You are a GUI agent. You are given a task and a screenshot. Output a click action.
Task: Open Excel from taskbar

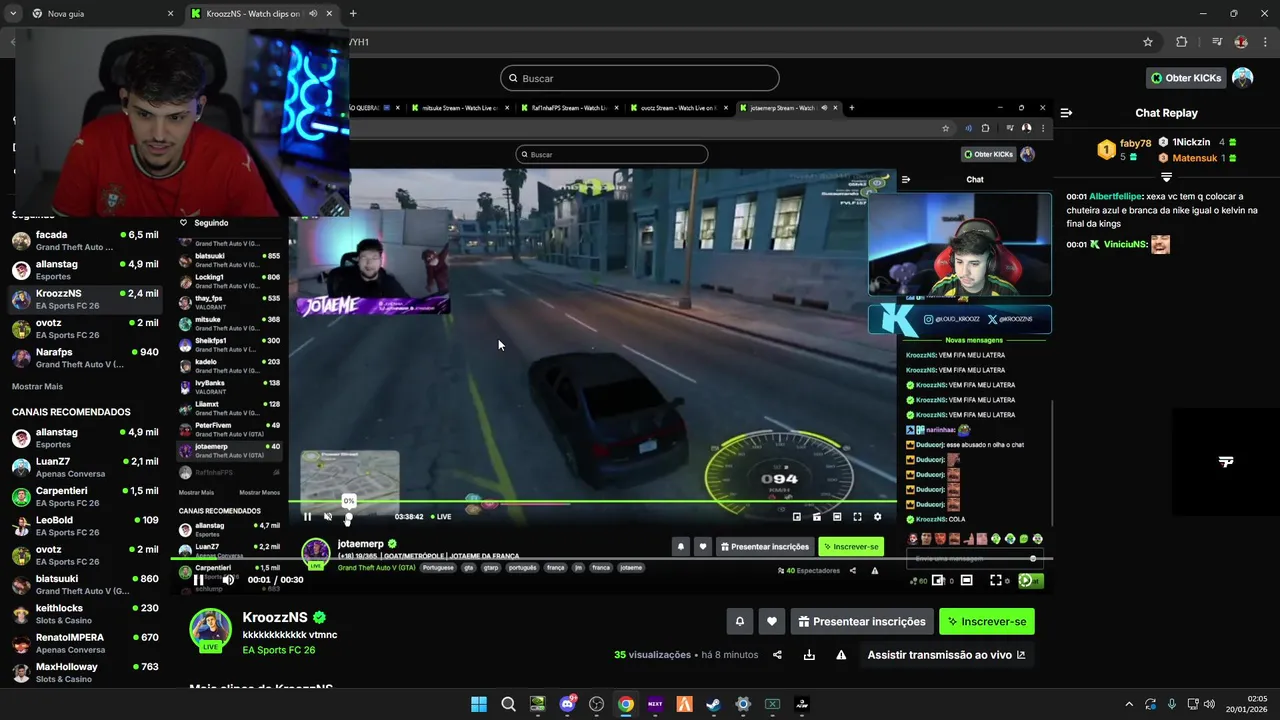[772, 704]
